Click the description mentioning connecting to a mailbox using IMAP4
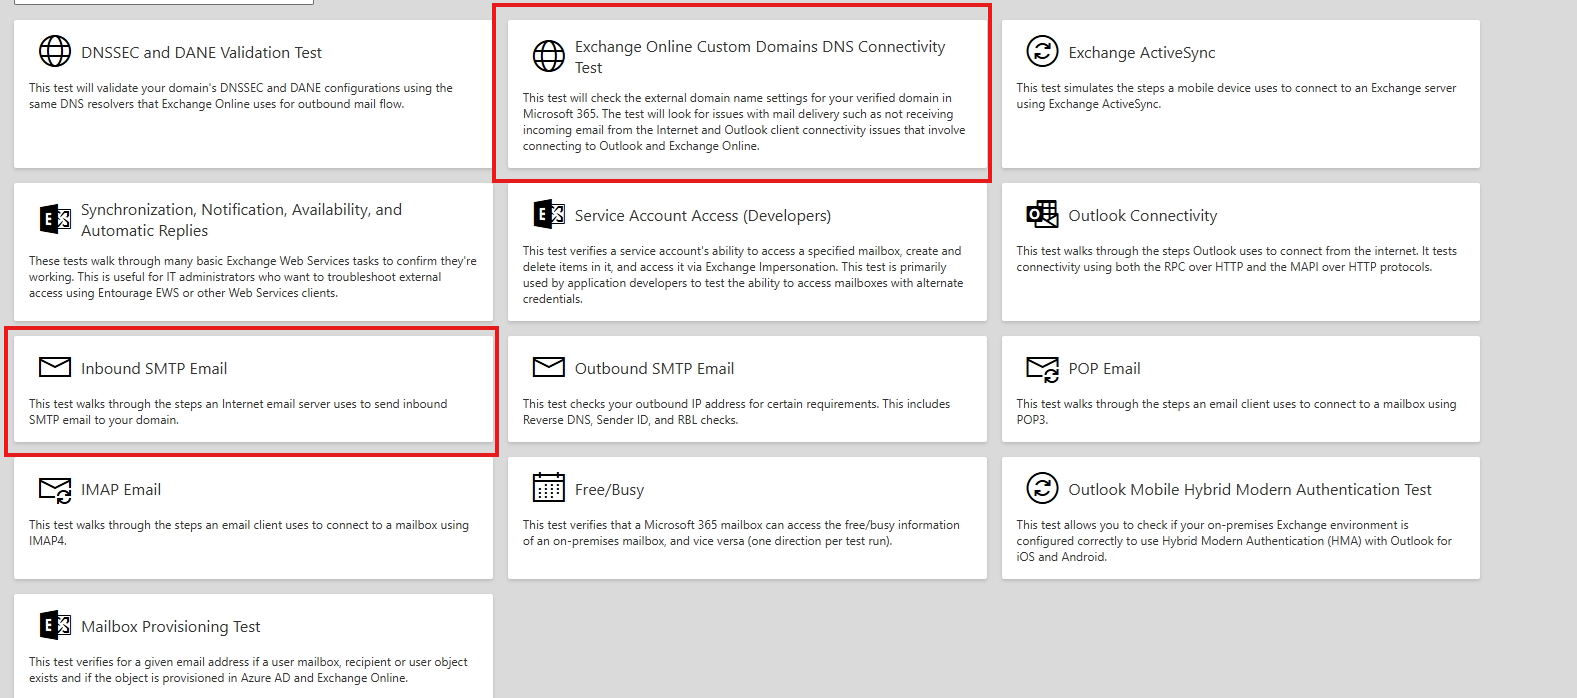This screenshot has height=698, width=1577. pos(249,533)
